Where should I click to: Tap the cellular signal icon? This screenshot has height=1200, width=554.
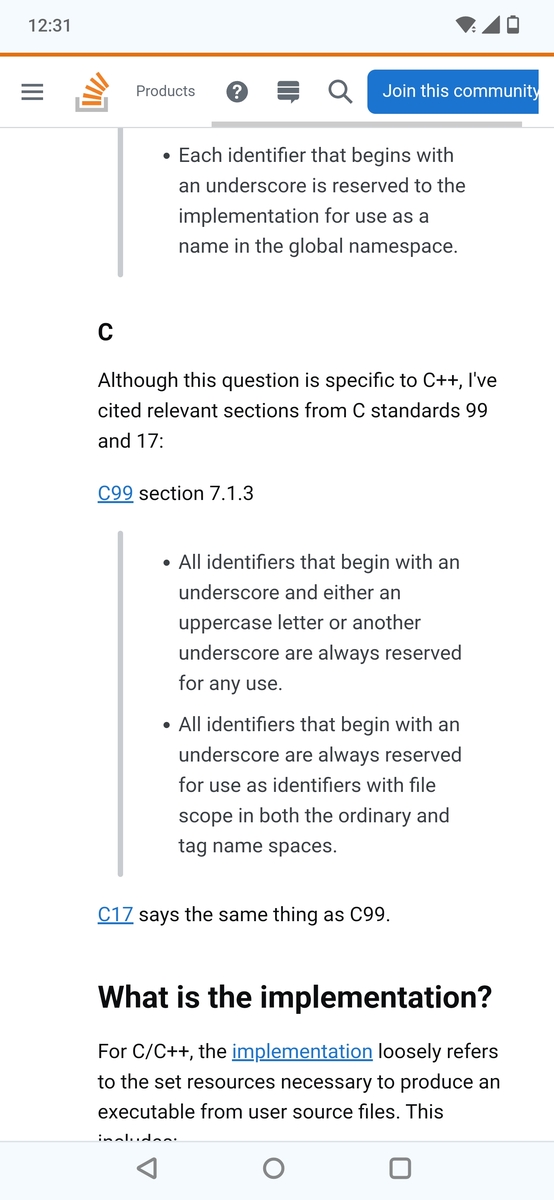pyautogui.click(x=490, y=25)
